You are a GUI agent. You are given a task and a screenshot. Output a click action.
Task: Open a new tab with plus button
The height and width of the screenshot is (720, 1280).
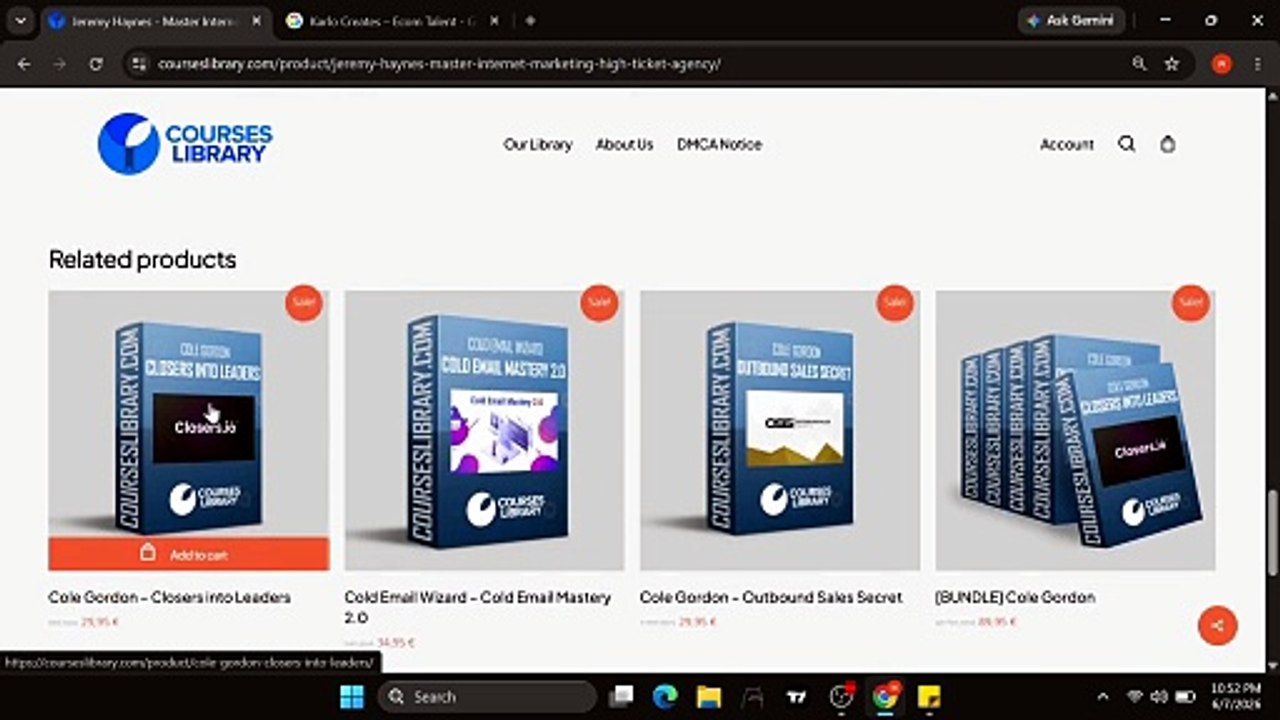[530, 20]
